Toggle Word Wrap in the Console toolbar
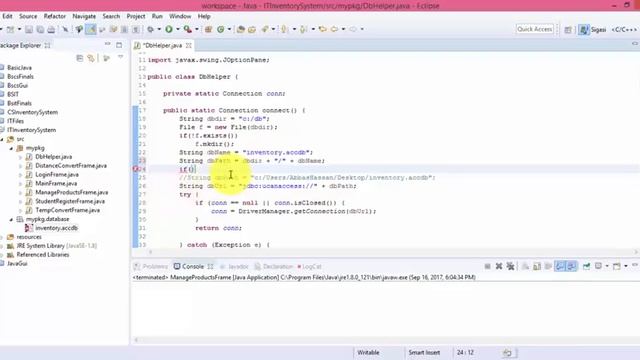The height and width of the screenshot is (360, 640). [x=548, y=267]
